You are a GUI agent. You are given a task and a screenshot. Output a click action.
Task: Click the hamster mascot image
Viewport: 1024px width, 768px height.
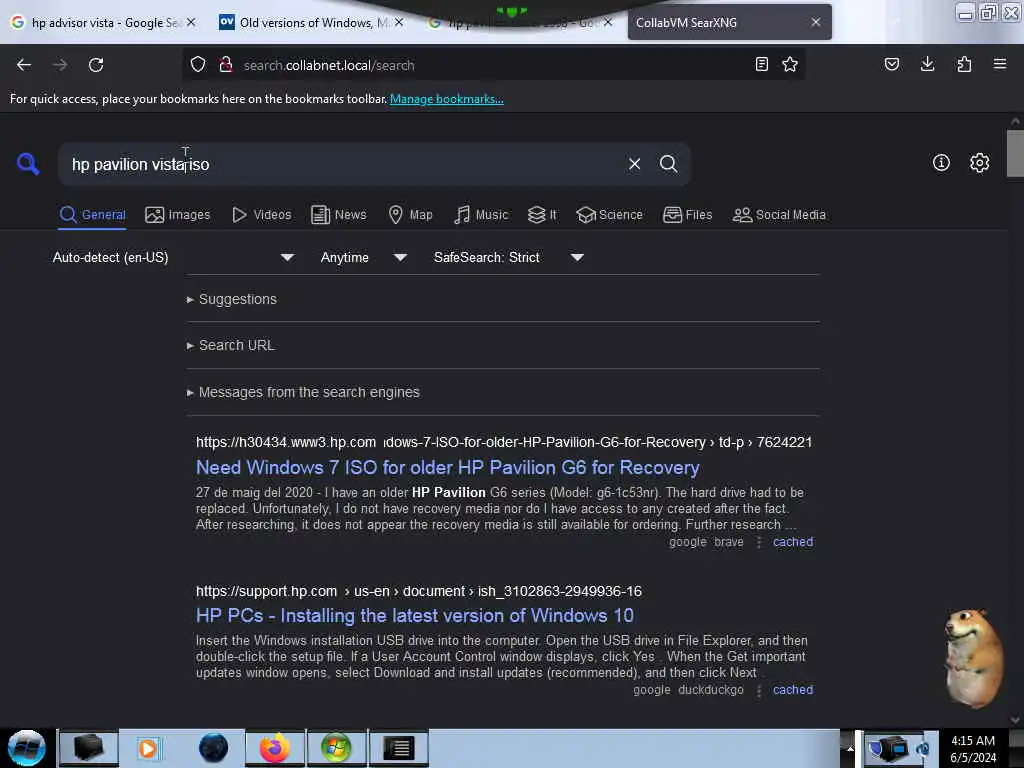click(973, 658)
